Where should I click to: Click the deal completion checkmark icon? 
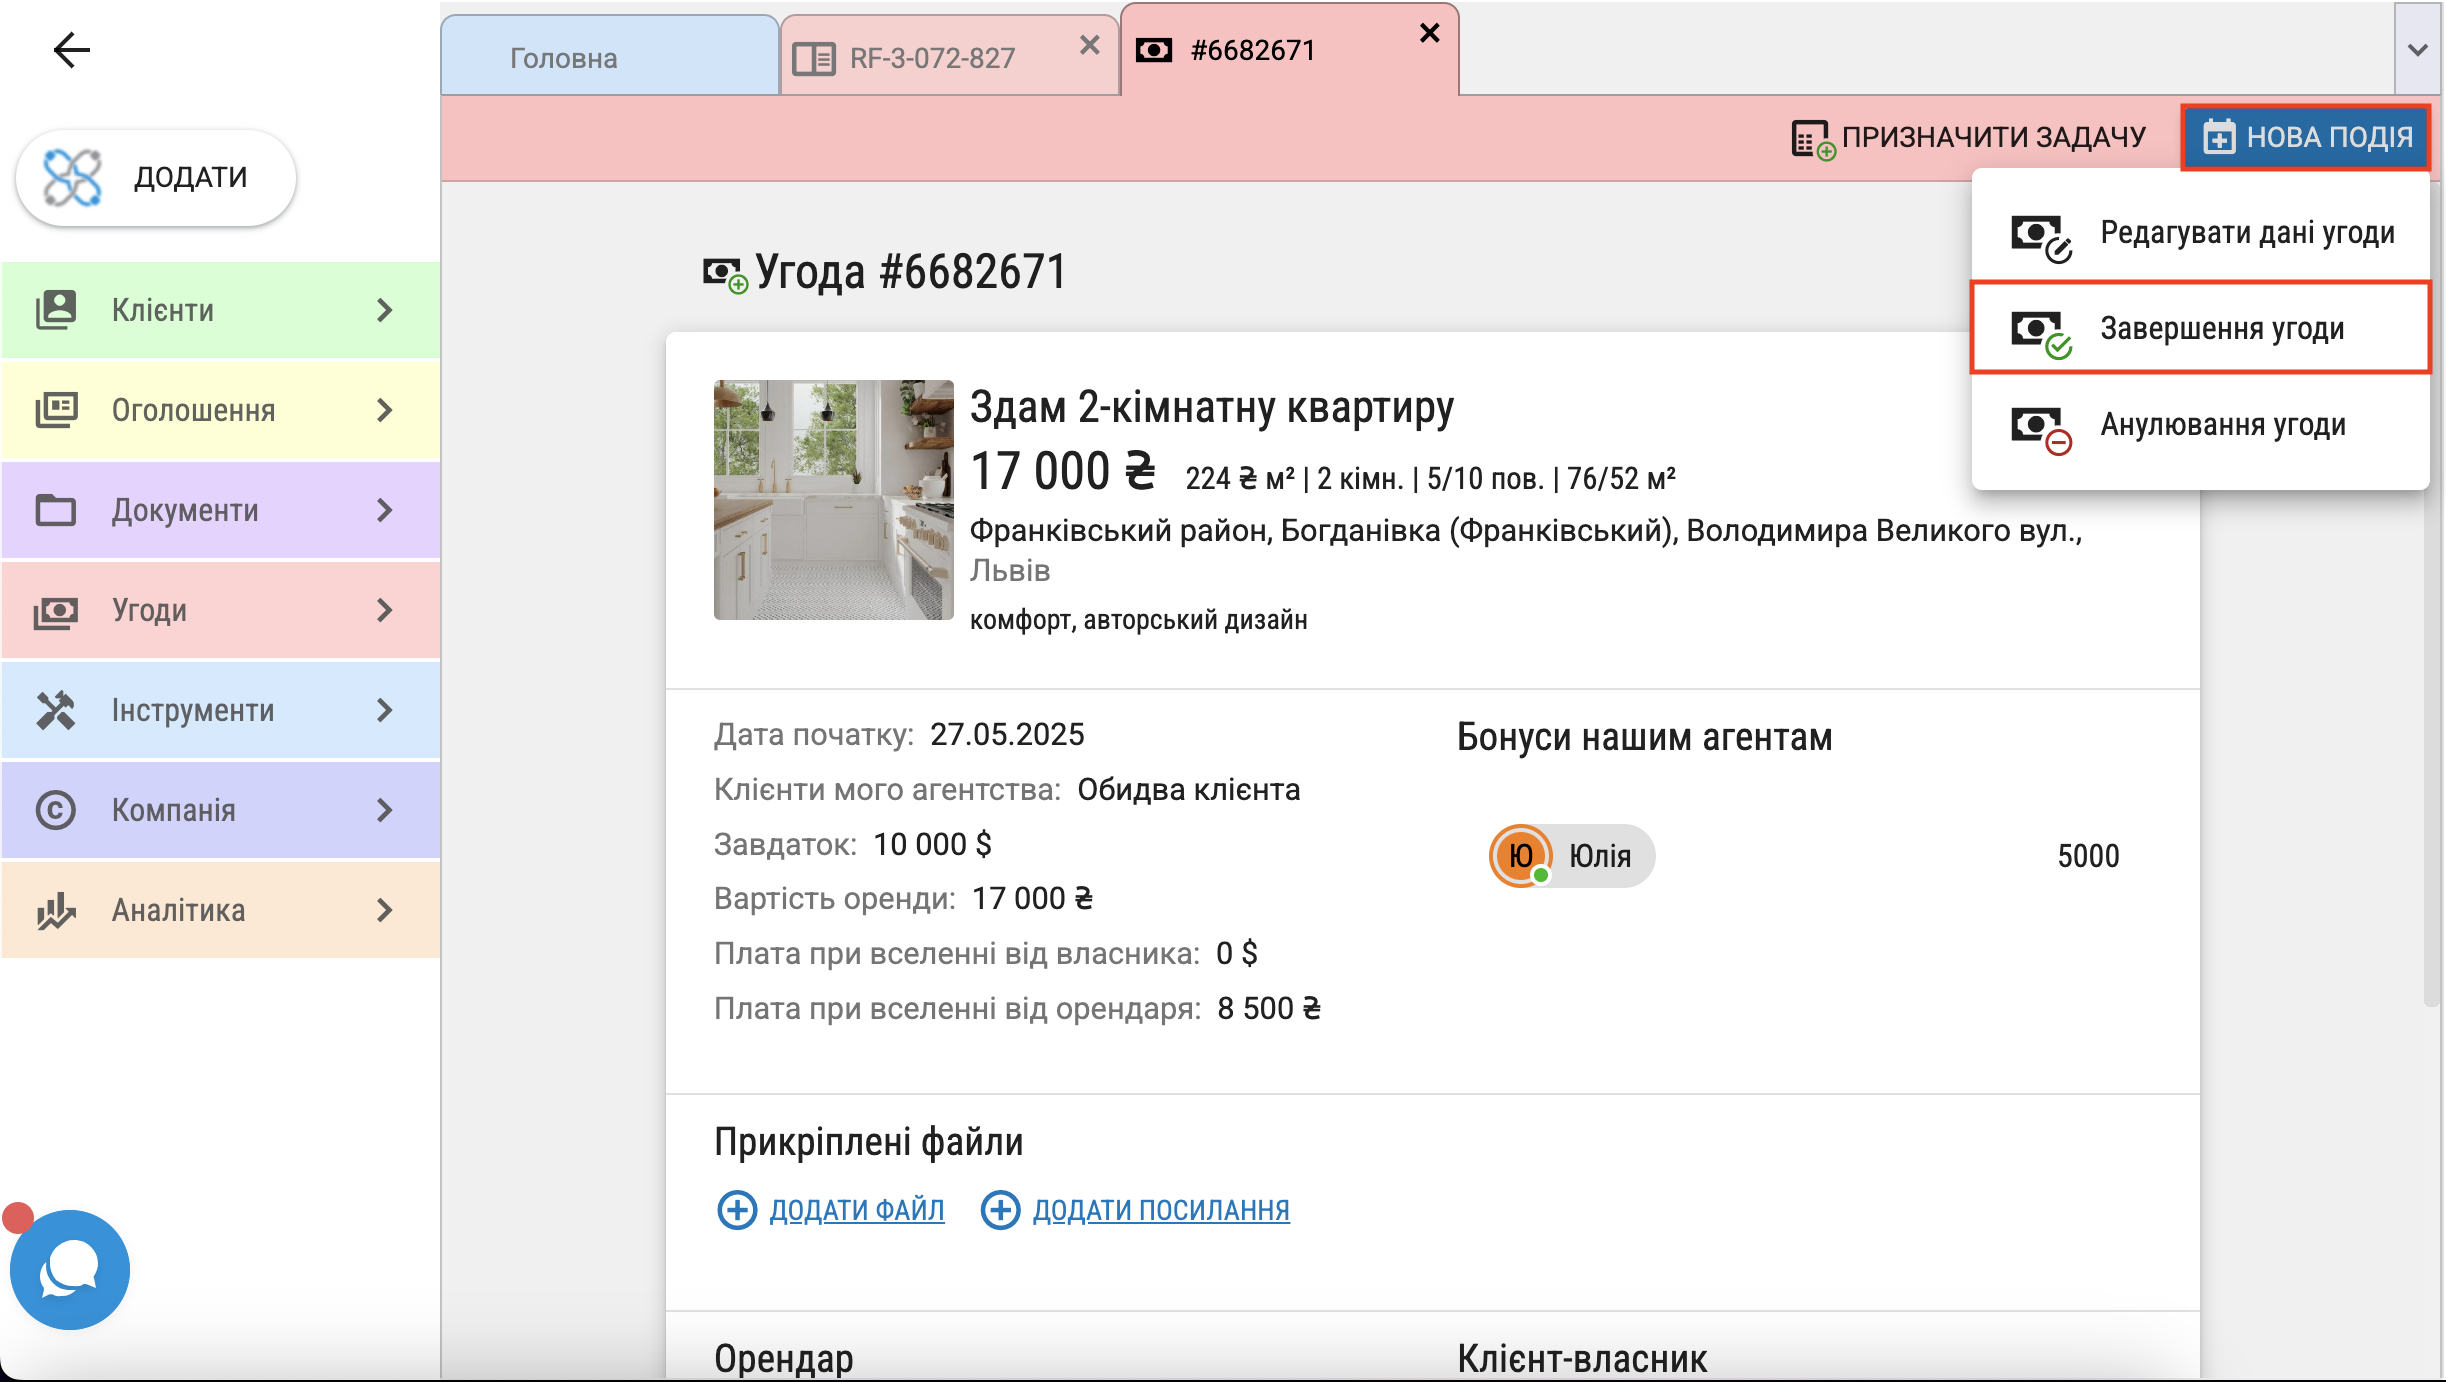click(2040, 333)
